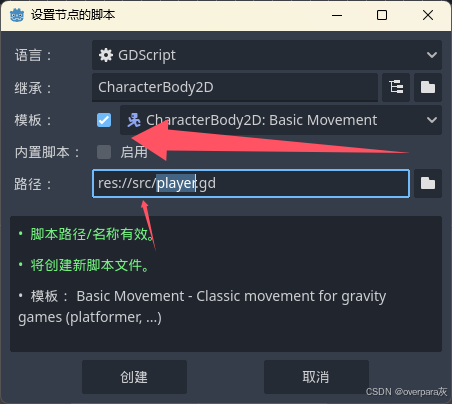Click the 启用 label next to the checkbox
452x404 pixels.
pos(134,152)
